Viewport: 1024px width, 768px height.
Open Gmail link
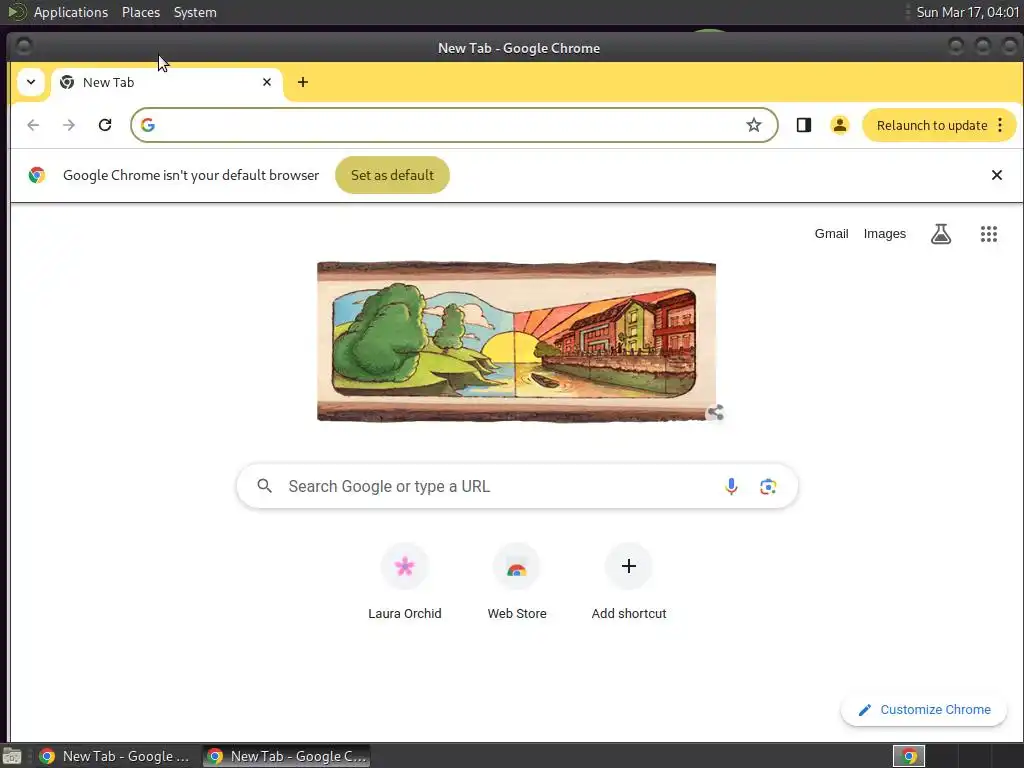pyautogui.click(x=831, y=234)
